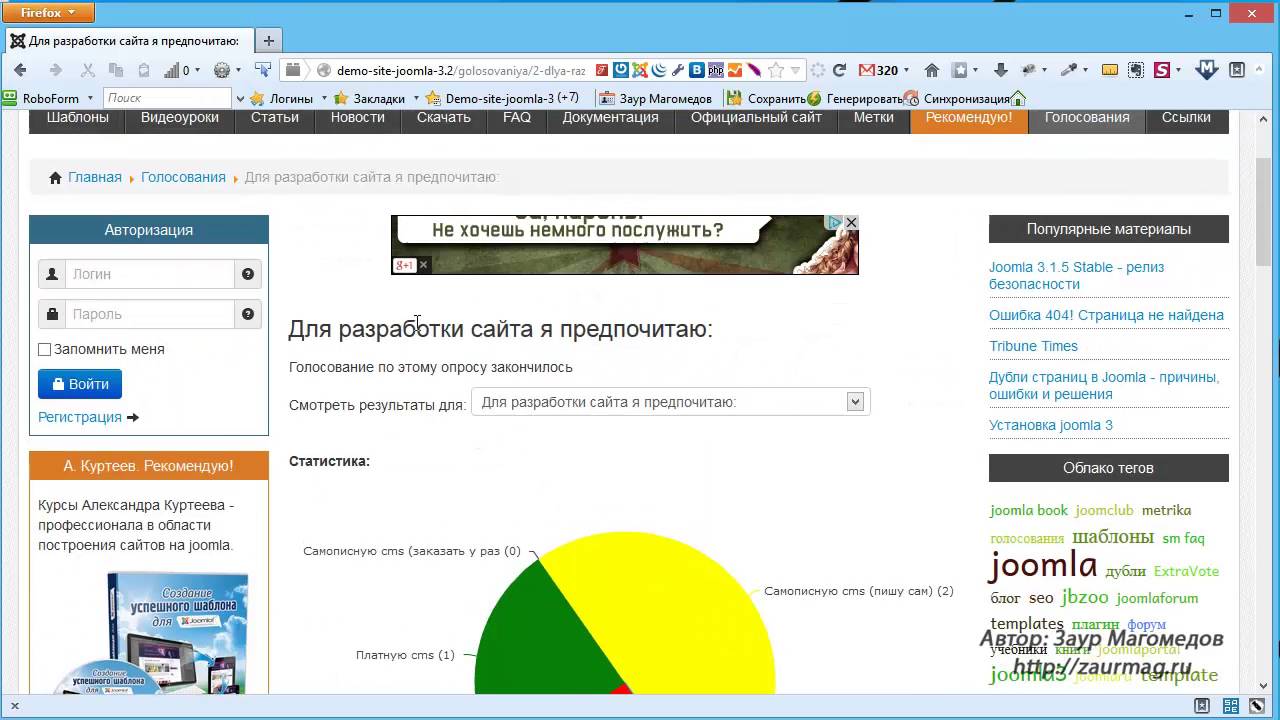The width and height of the screenshot is (1280, 720).
Task: Click the signal bars rank icon
Action: coord(171,70)
